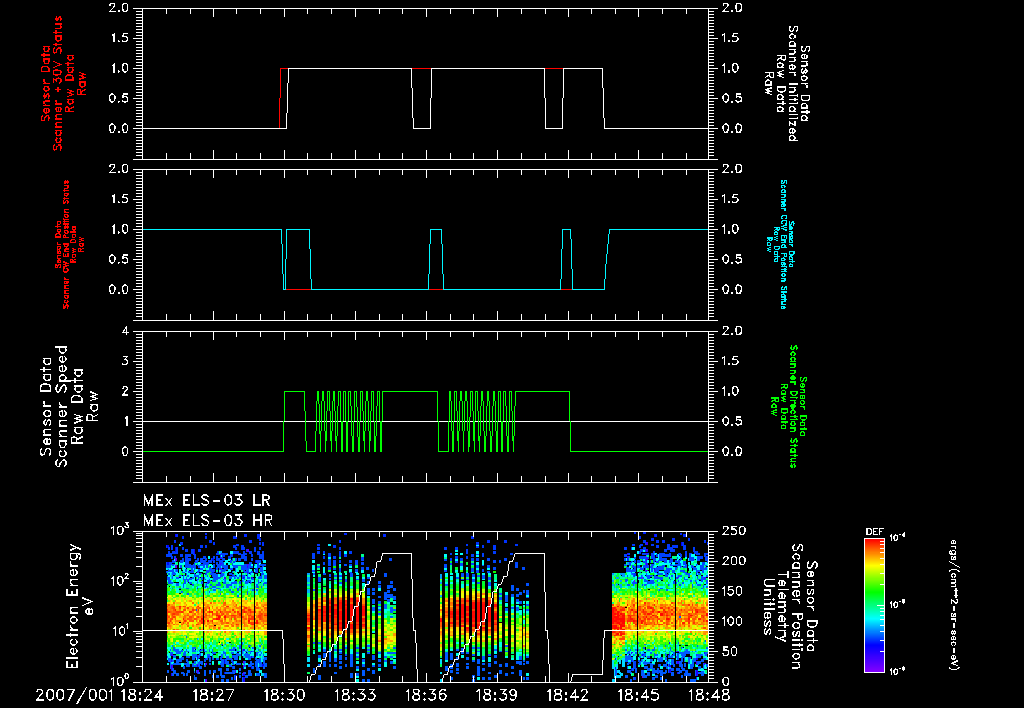Screen dimensions: 1024x708
Task: Click the 'MEx ELS-03 LR' label
Action: (x=206, y=501)
